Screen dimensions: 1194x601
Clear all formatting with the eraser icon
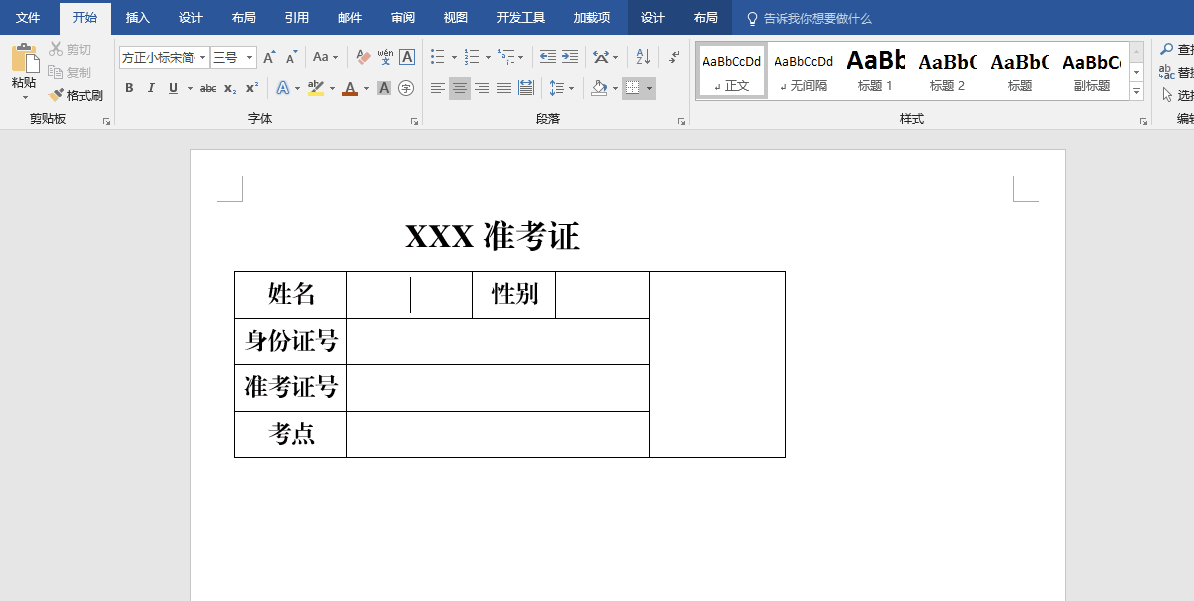tap(363, 57)
